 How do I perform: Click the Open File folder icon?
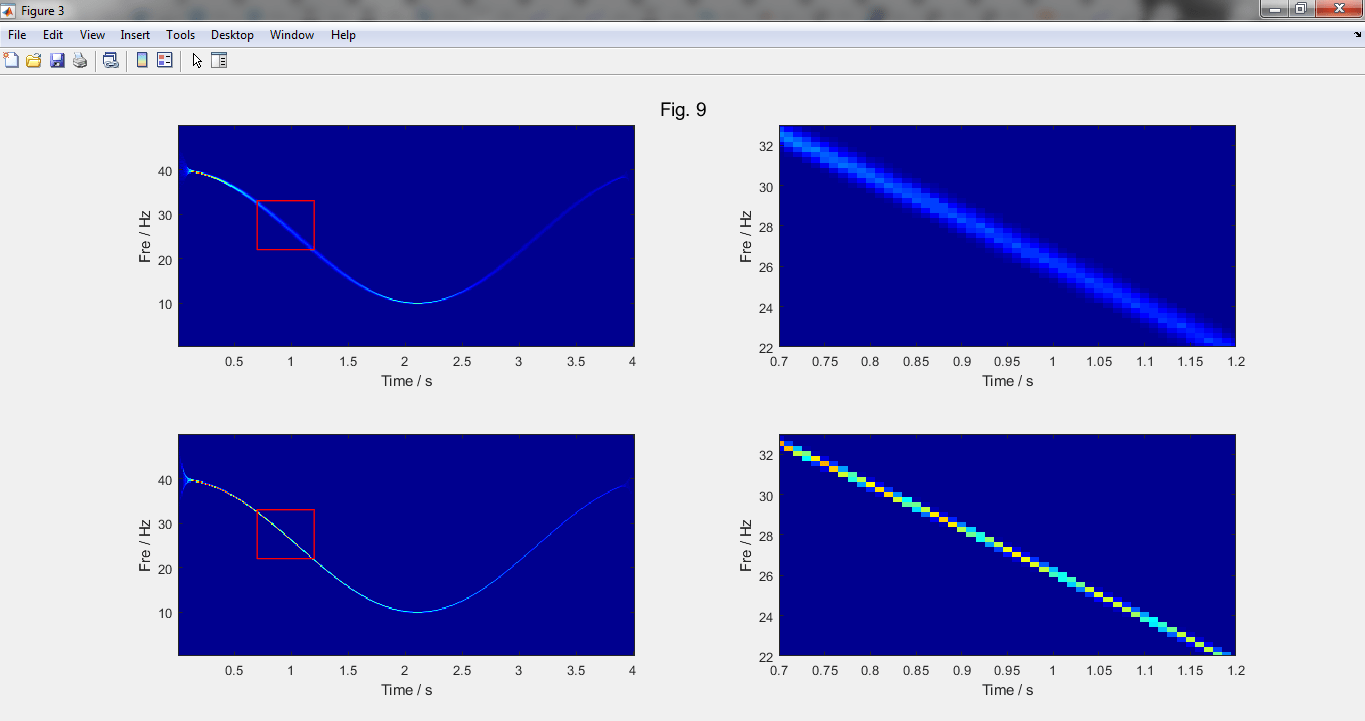(34, 61)
